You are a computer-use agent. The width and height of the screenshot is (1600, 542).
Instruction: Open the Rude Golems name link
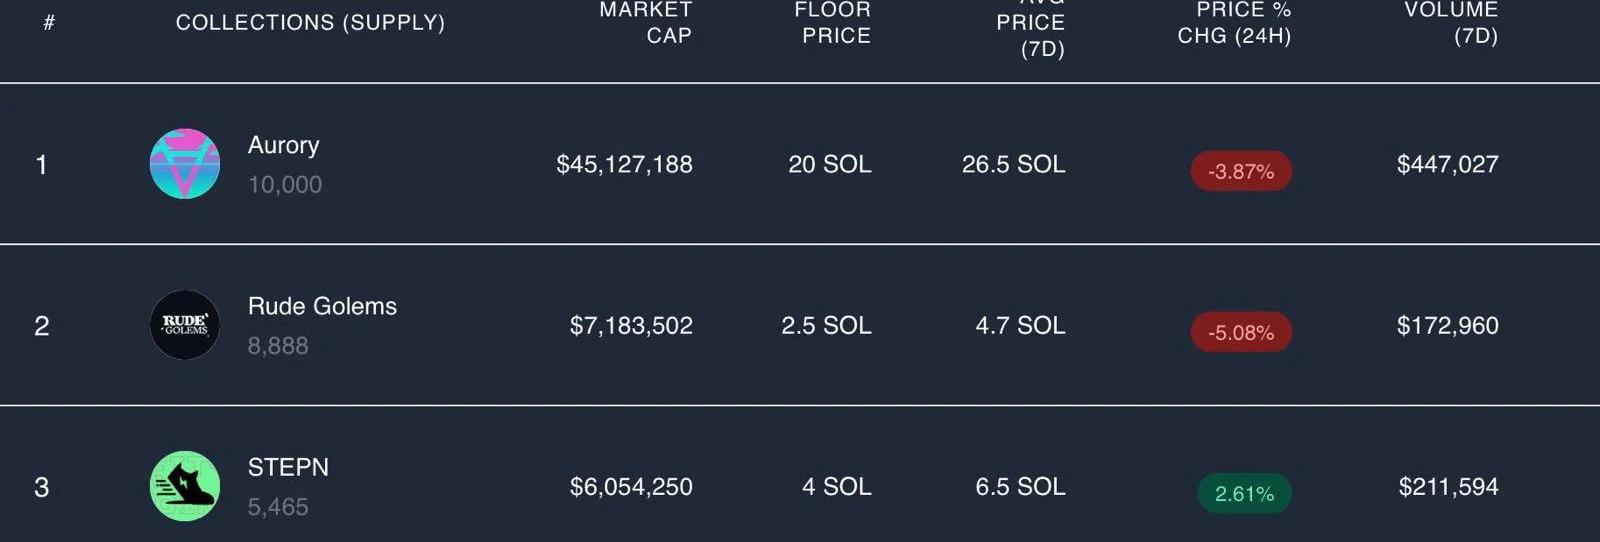pos(322,306)
